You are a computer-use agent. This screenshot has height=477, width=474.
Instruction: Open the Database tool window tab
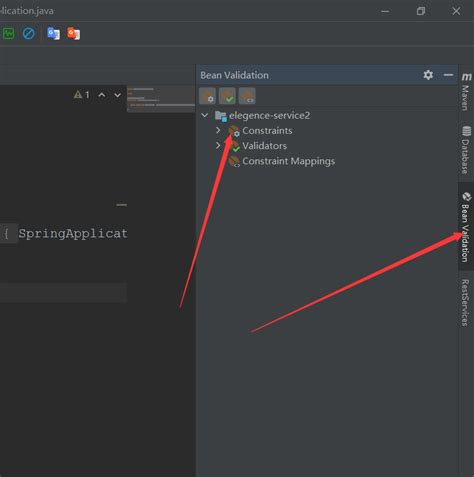(x=466, y=150)
